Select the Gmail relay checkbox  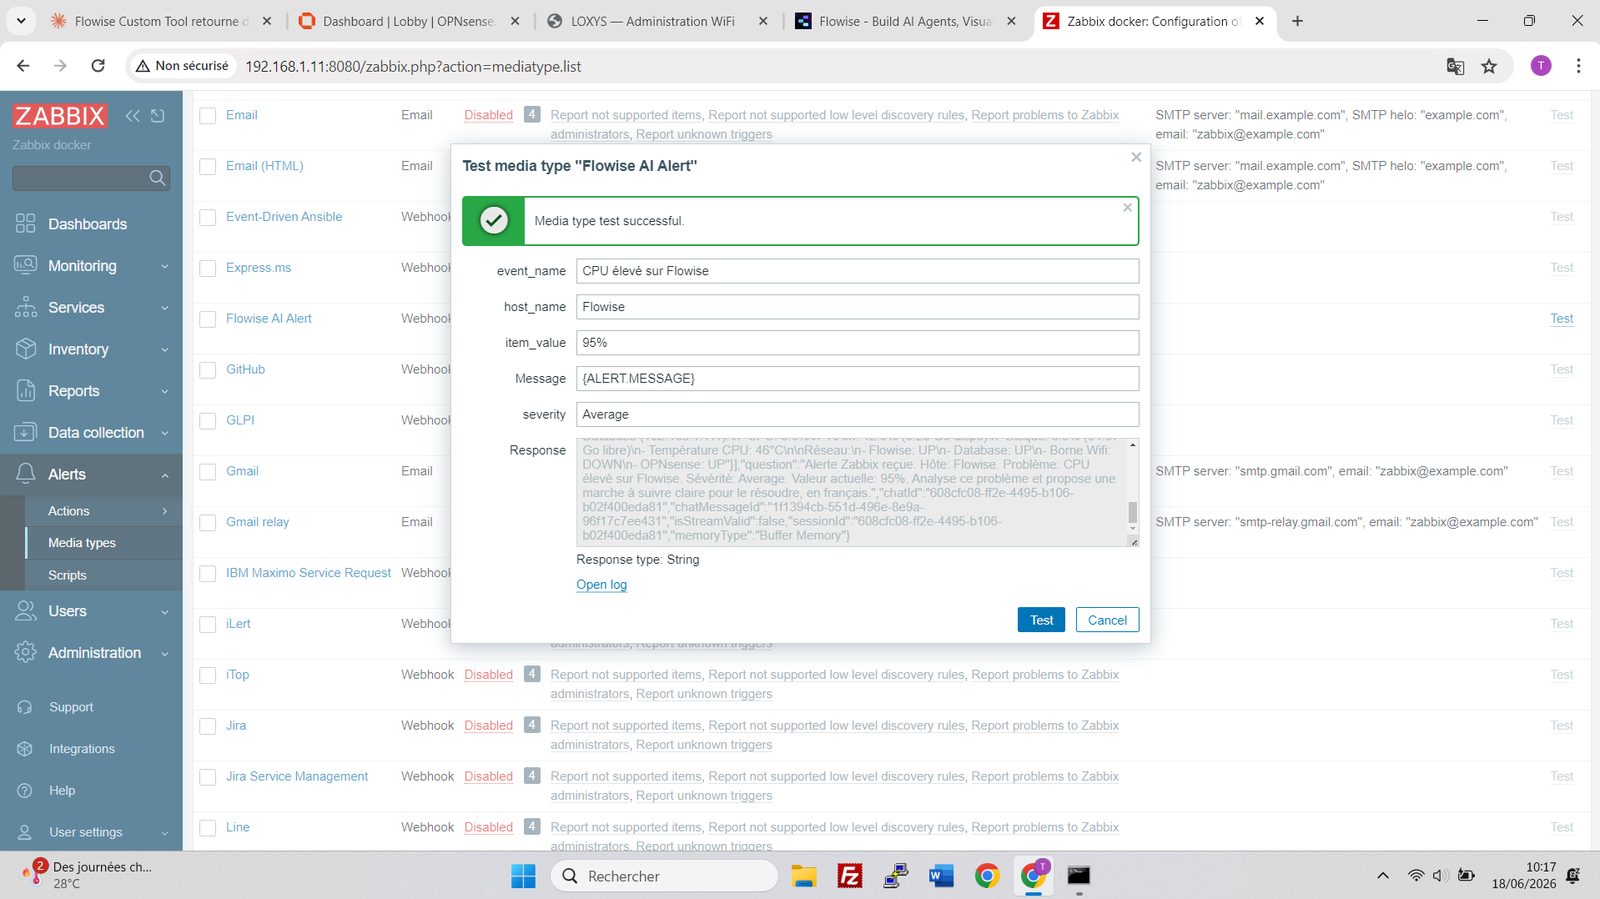208,522
